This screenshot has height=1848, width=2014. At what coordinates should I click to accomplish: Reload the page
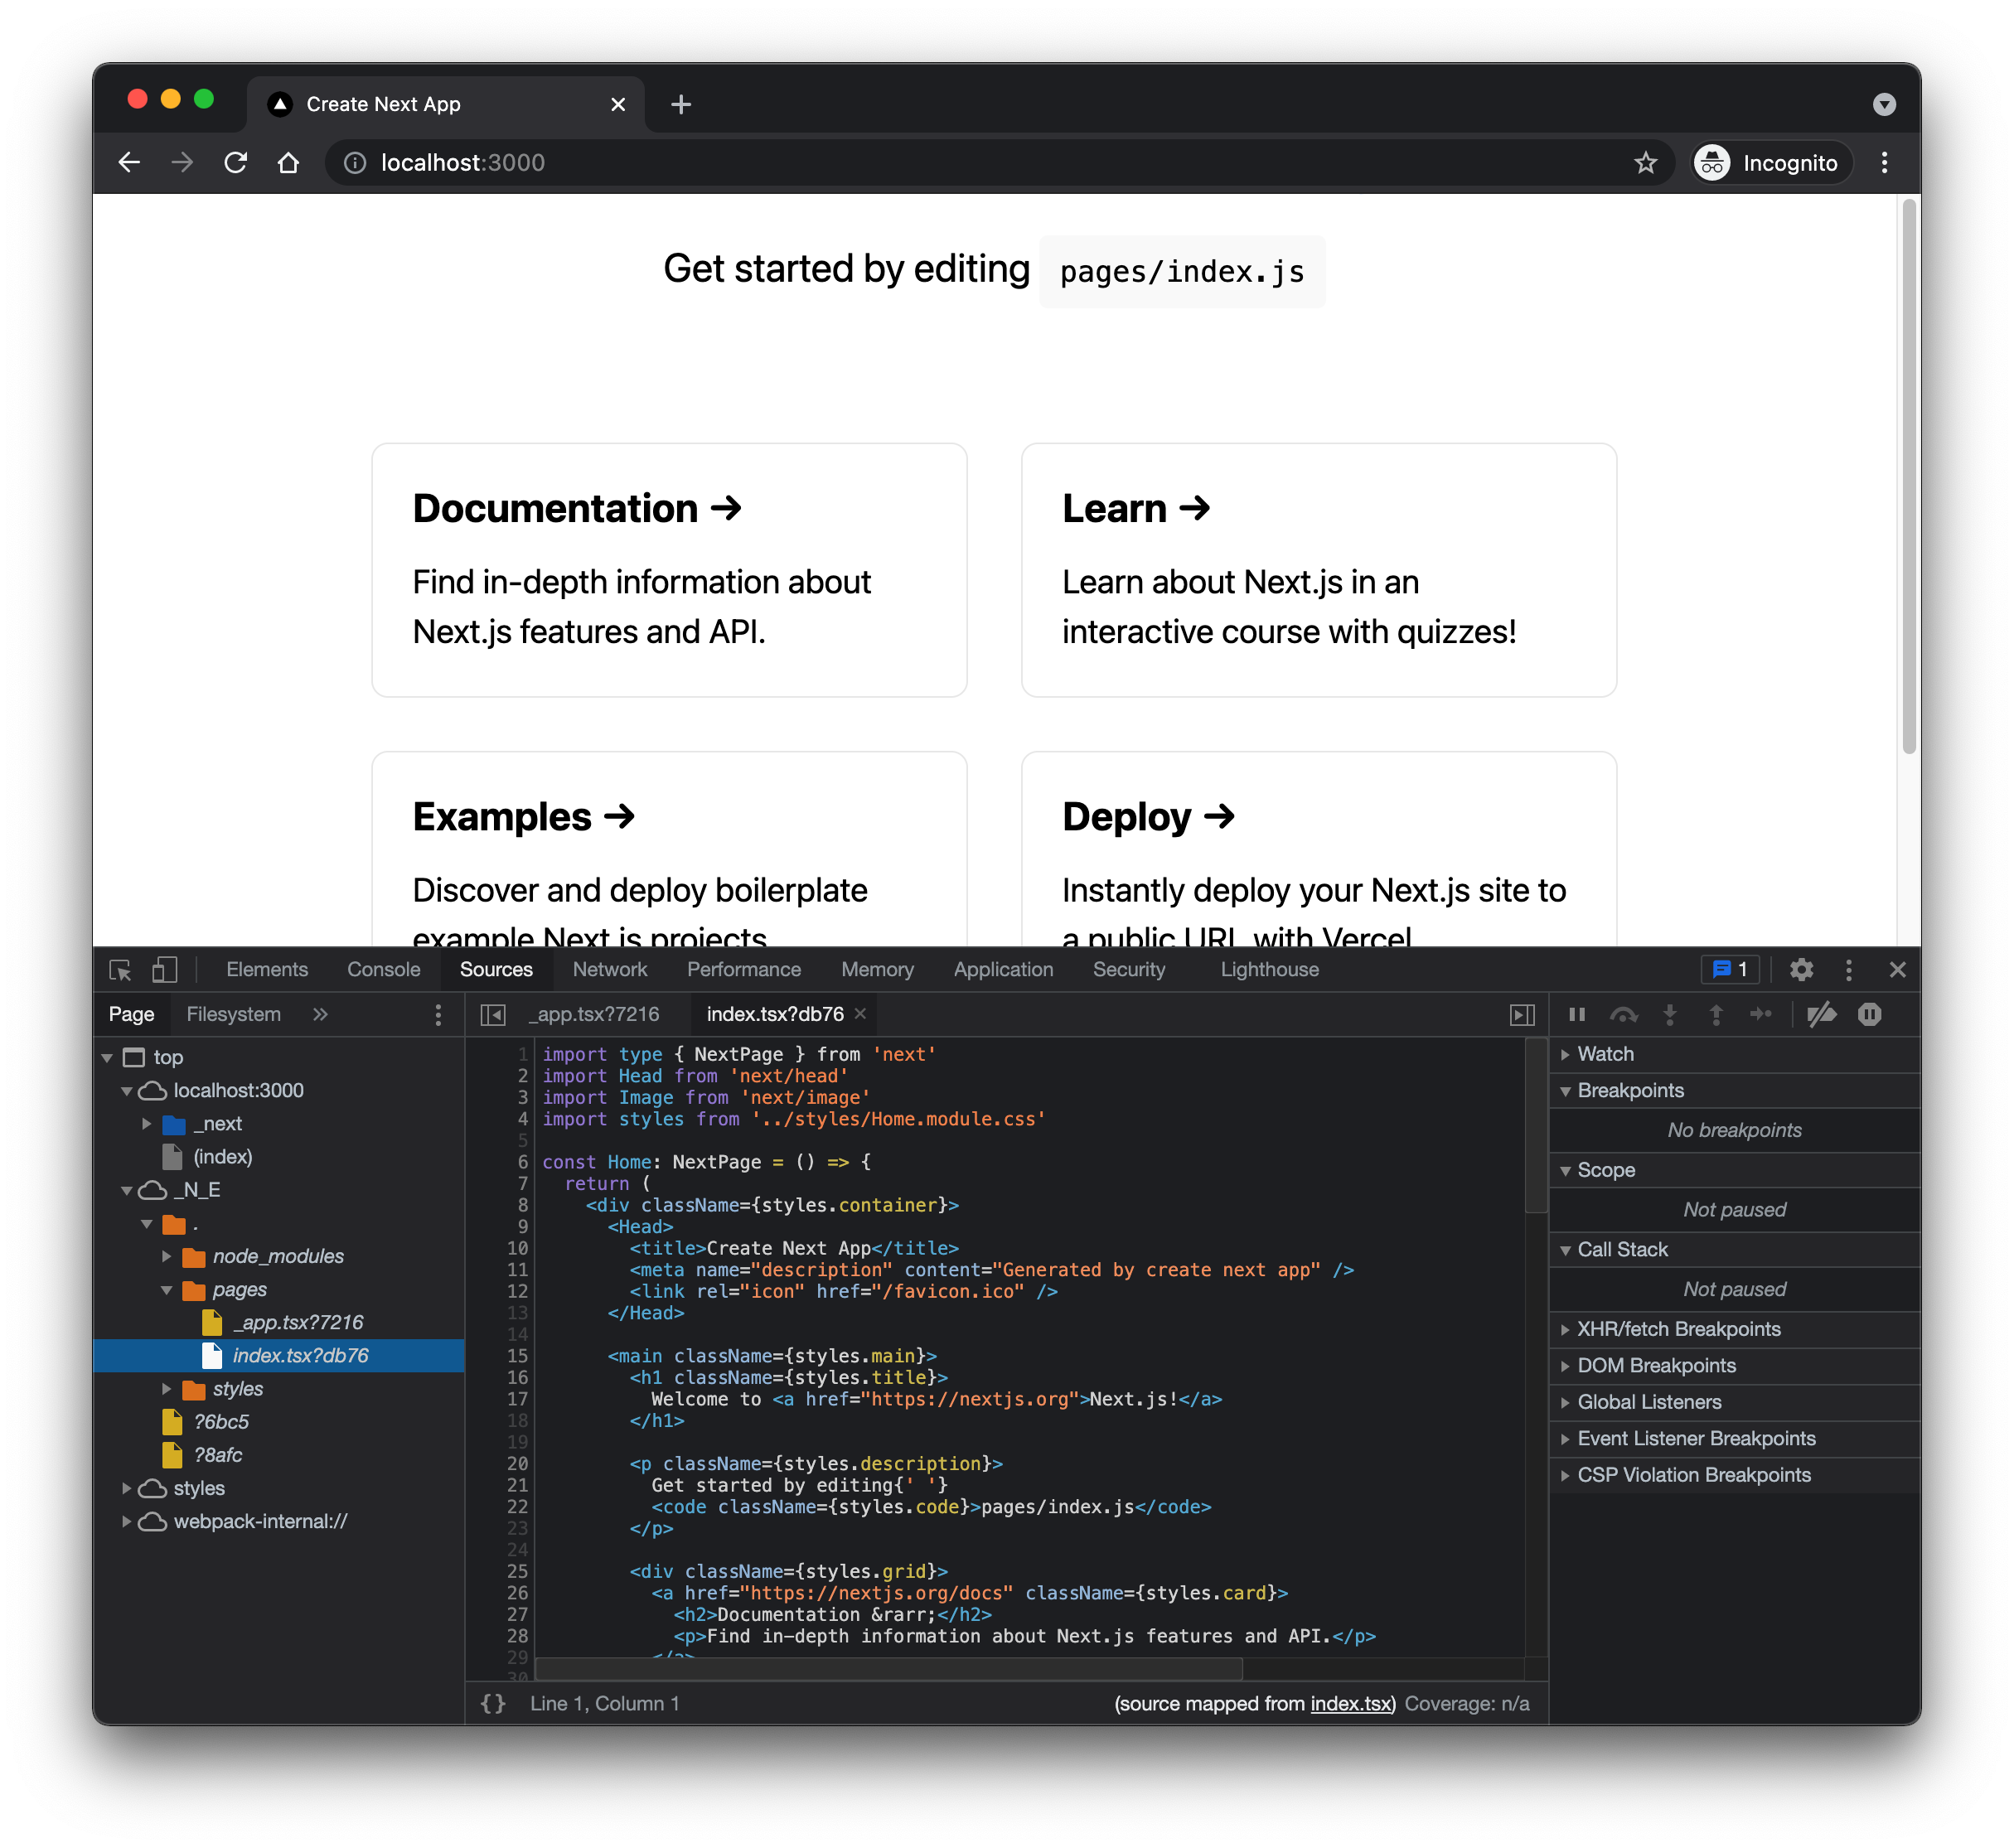coord(236,162)
